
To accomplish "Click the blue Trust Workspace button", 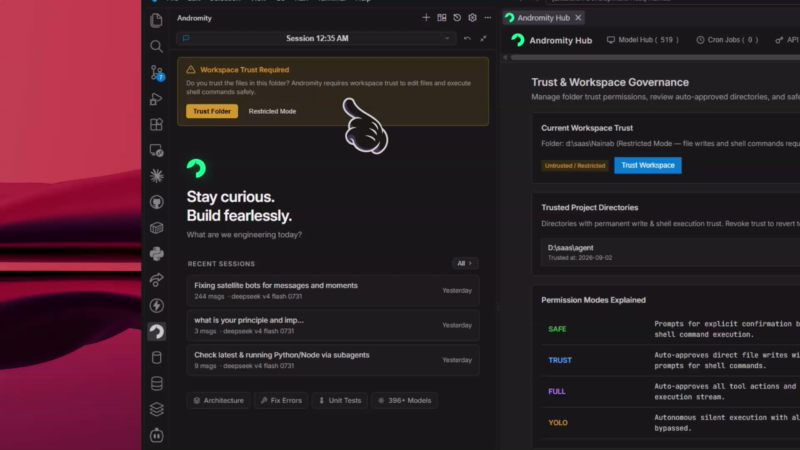I will coord(647,165).
